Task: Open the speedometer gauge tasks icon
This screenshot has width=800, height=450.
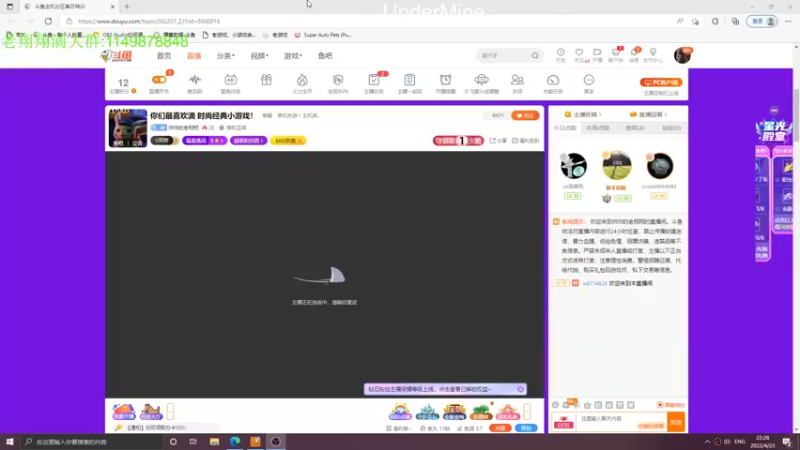Action: click(553, 80)
